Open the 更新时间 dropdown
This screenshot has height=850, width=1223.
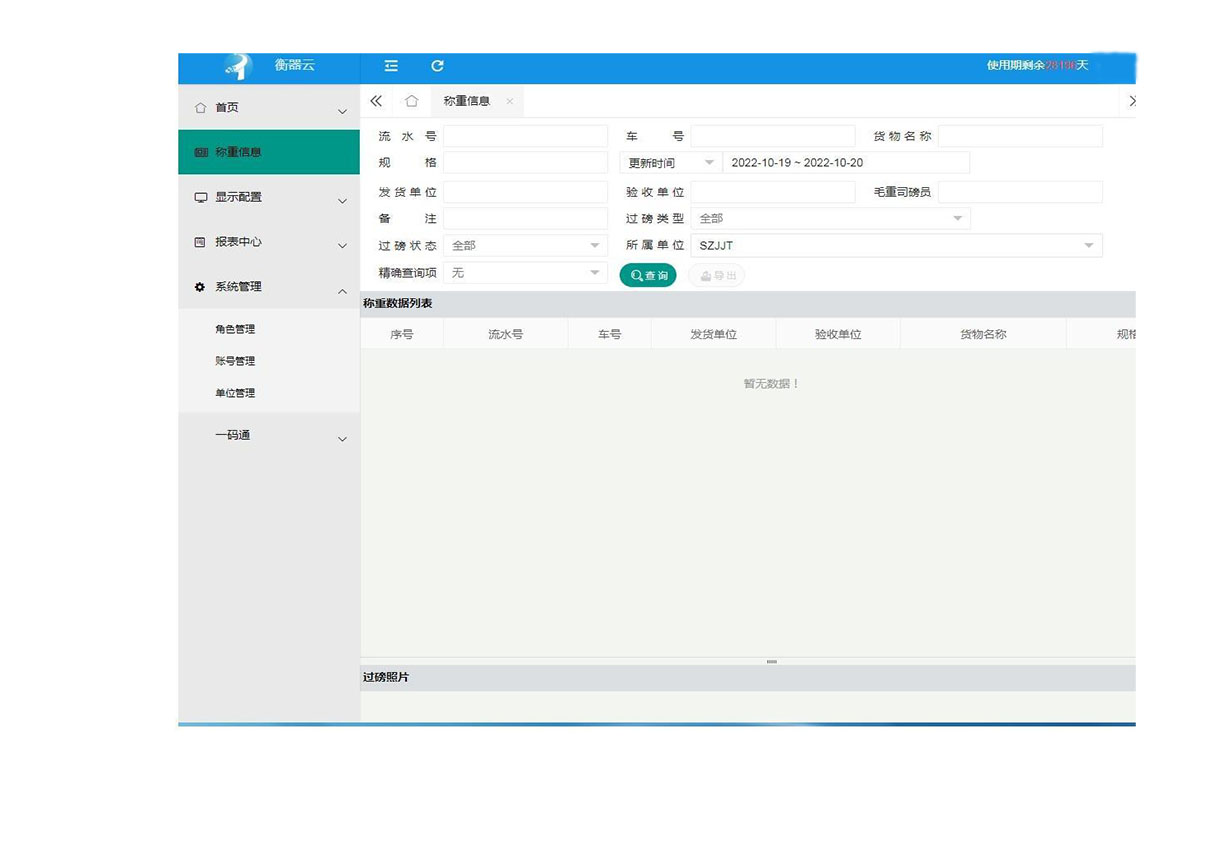pyautogui.click(x=670, y=163)
